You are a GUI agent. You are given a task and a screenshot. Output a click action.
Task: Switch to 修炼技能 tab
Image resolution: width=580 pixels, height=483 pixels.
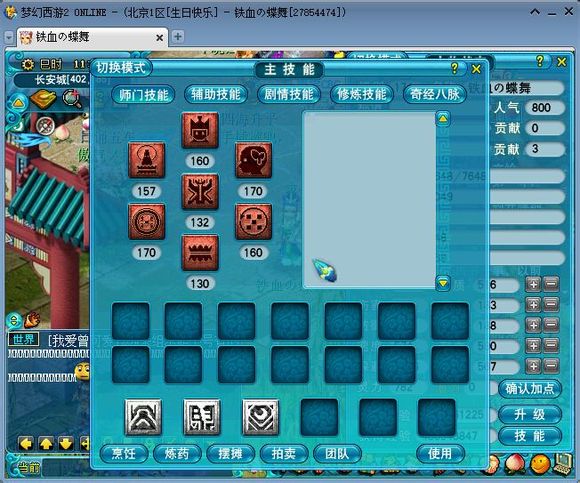362,94
